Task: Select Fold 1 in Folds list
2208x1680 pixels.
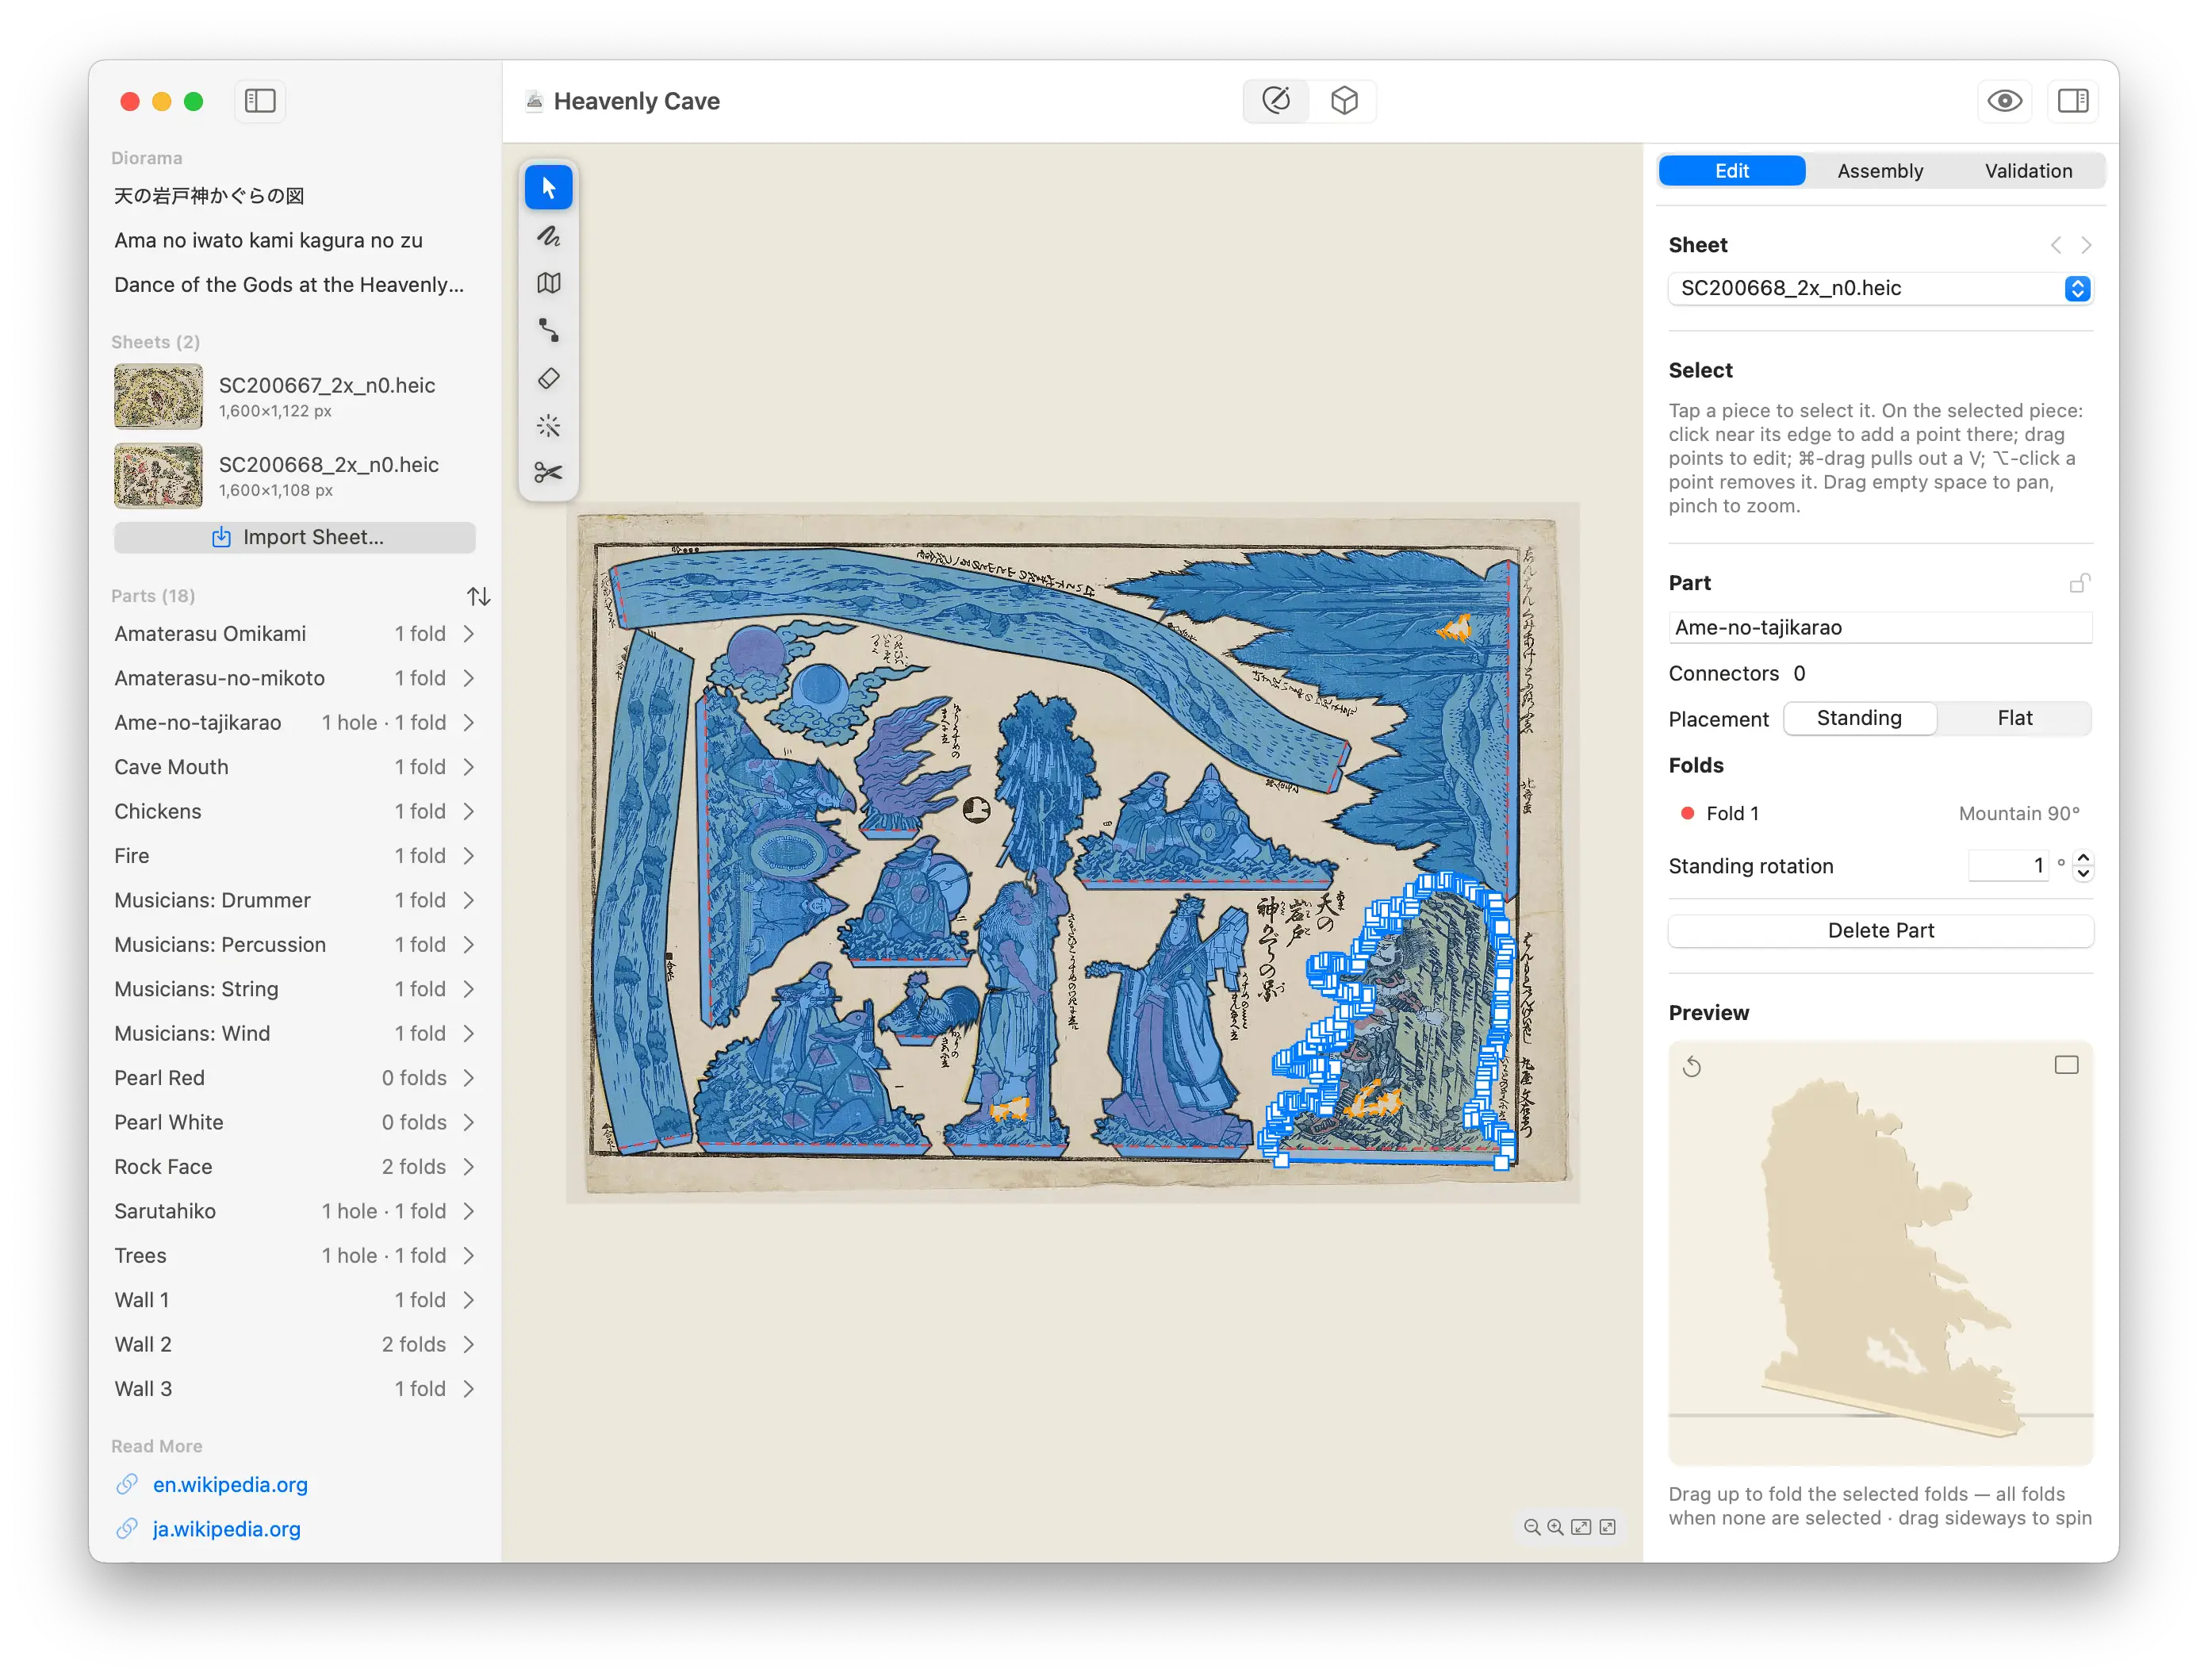Action: 1880,813
